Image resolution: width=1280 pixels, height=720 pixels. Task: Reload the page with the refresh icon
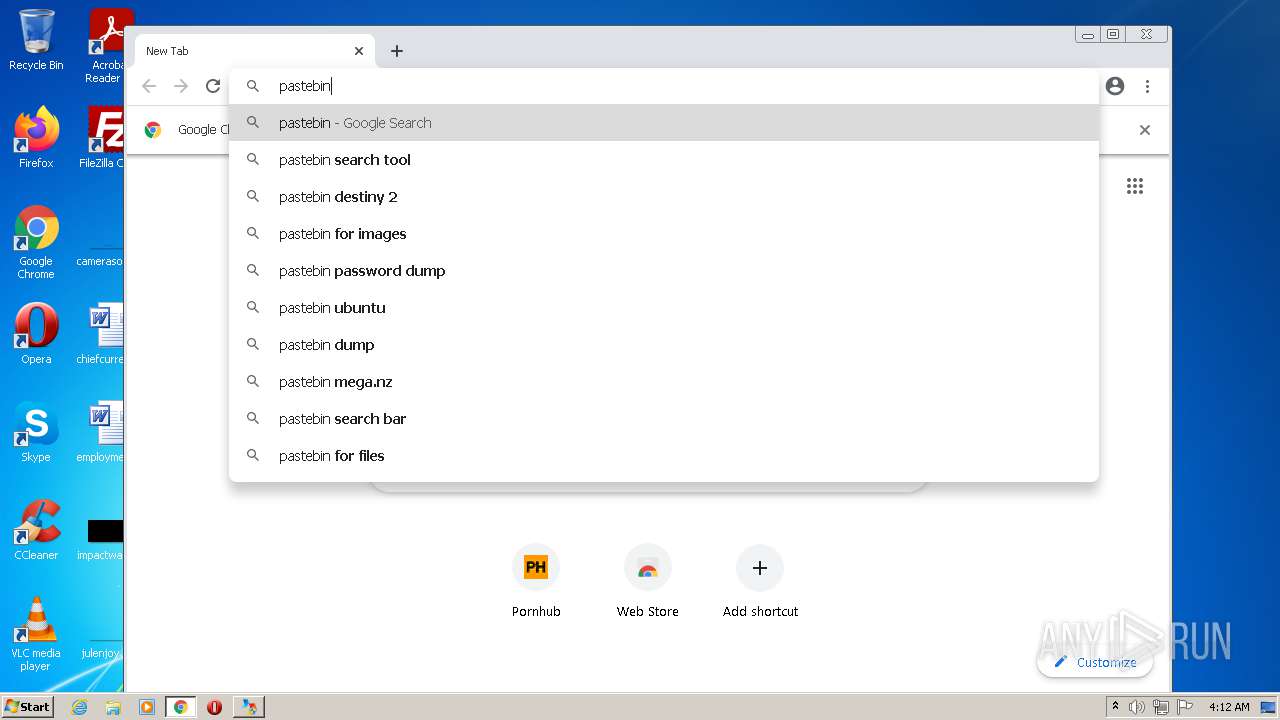(x=213, y=86)
